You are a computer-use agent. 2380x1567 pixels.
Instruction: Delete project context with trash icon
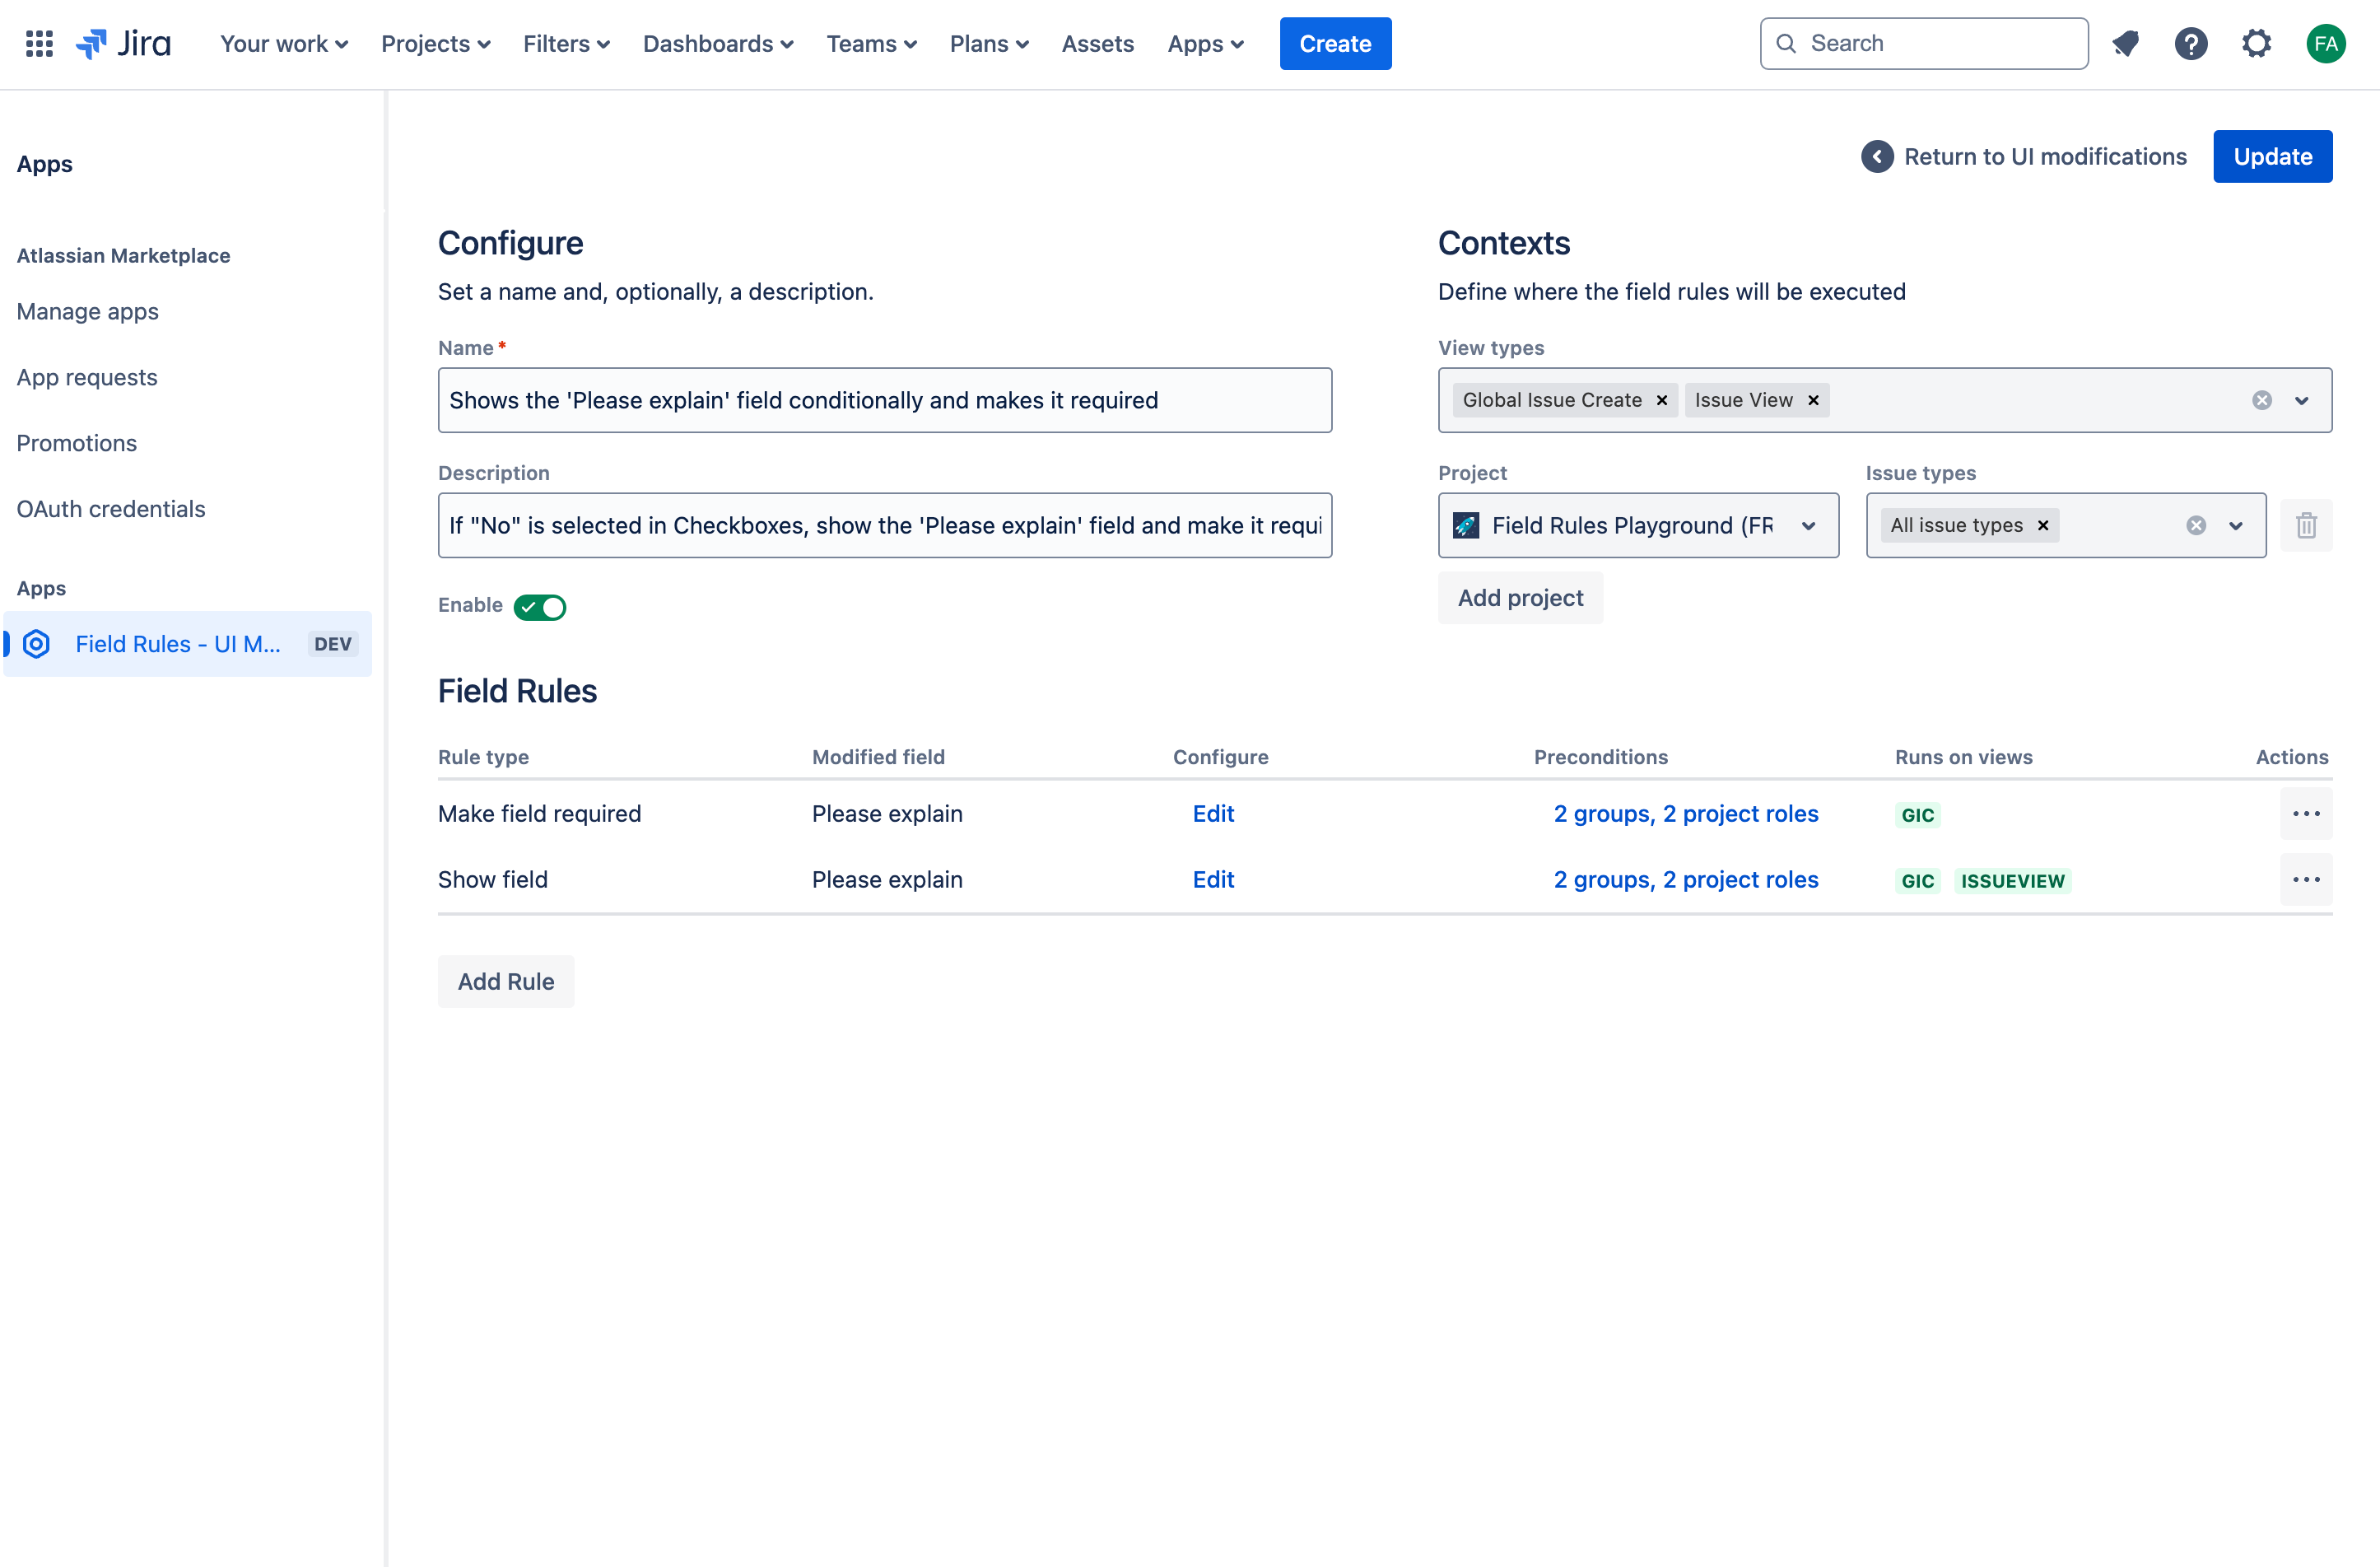(2305, 526)
